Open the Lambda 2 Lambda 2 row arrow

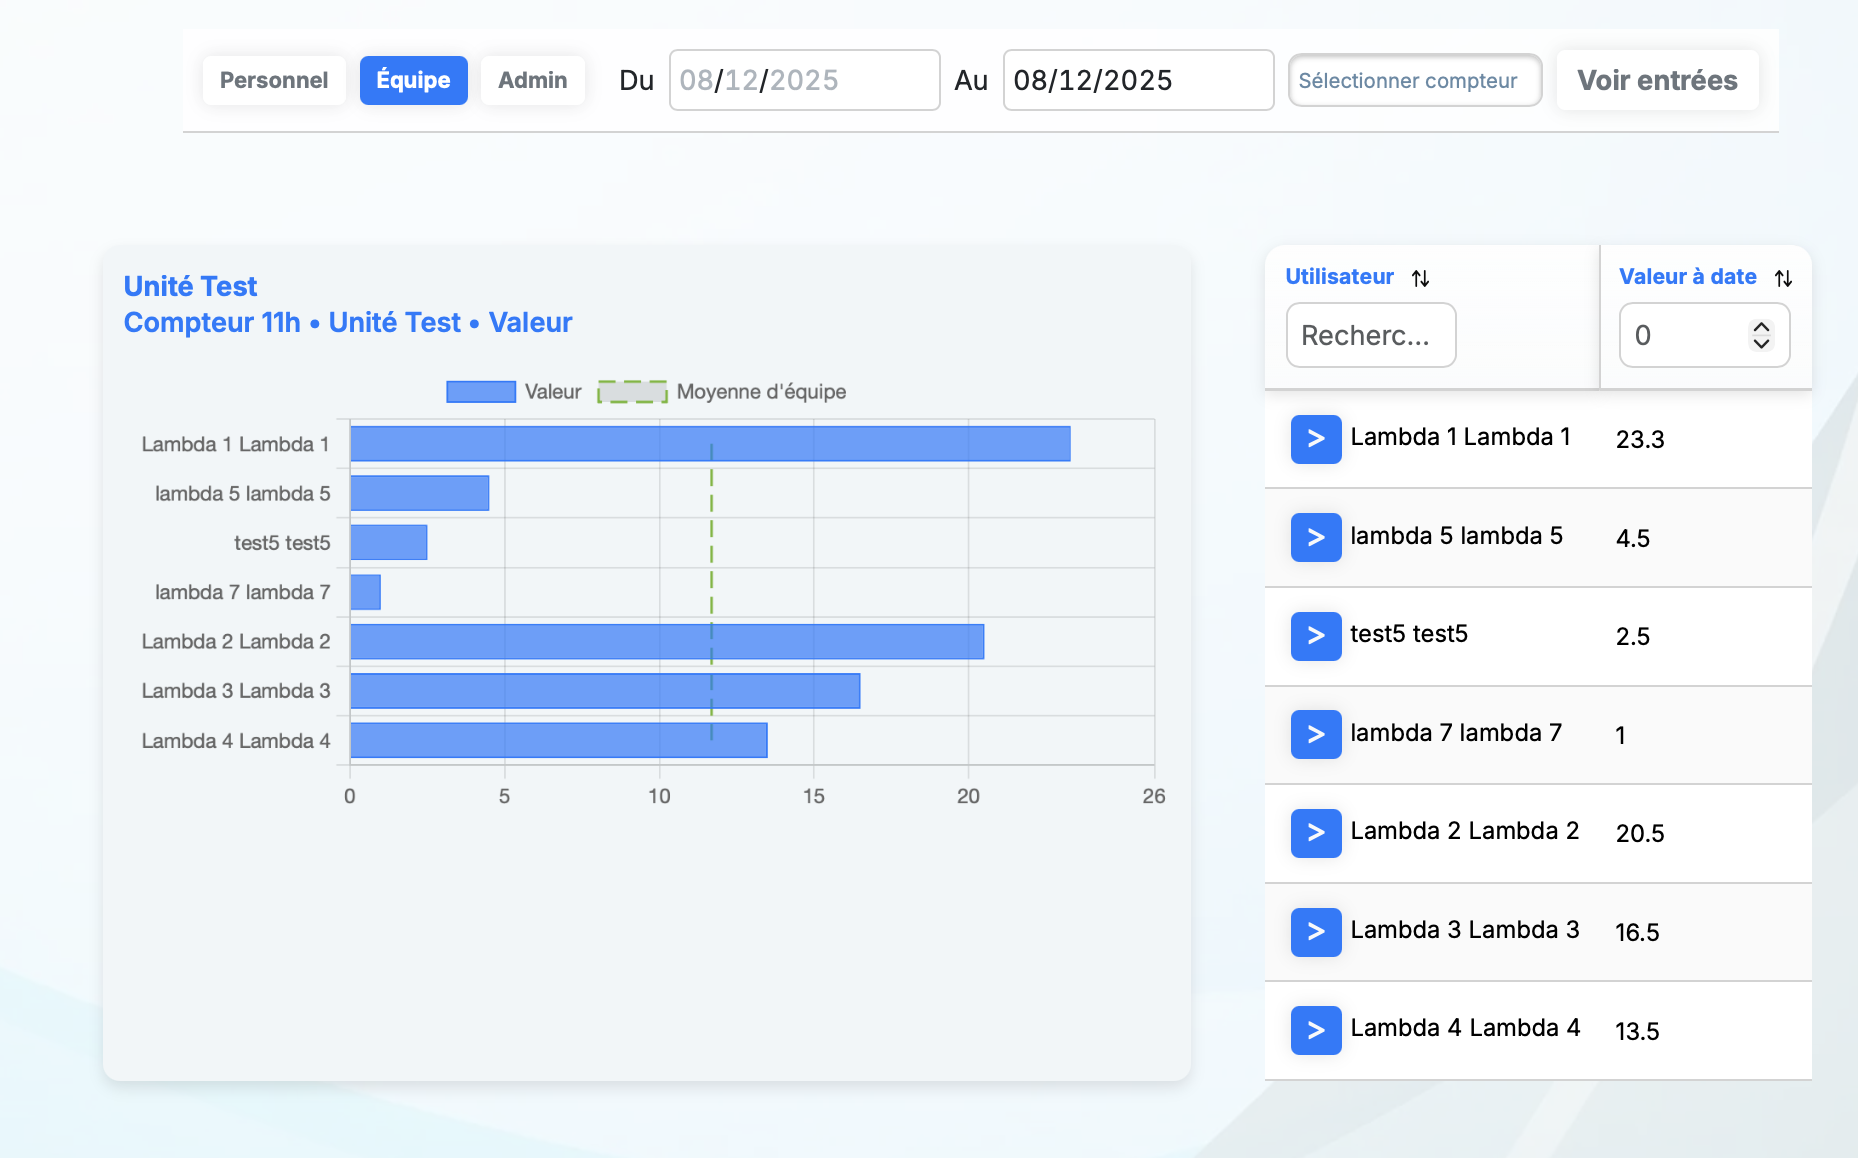(1315, 833)
